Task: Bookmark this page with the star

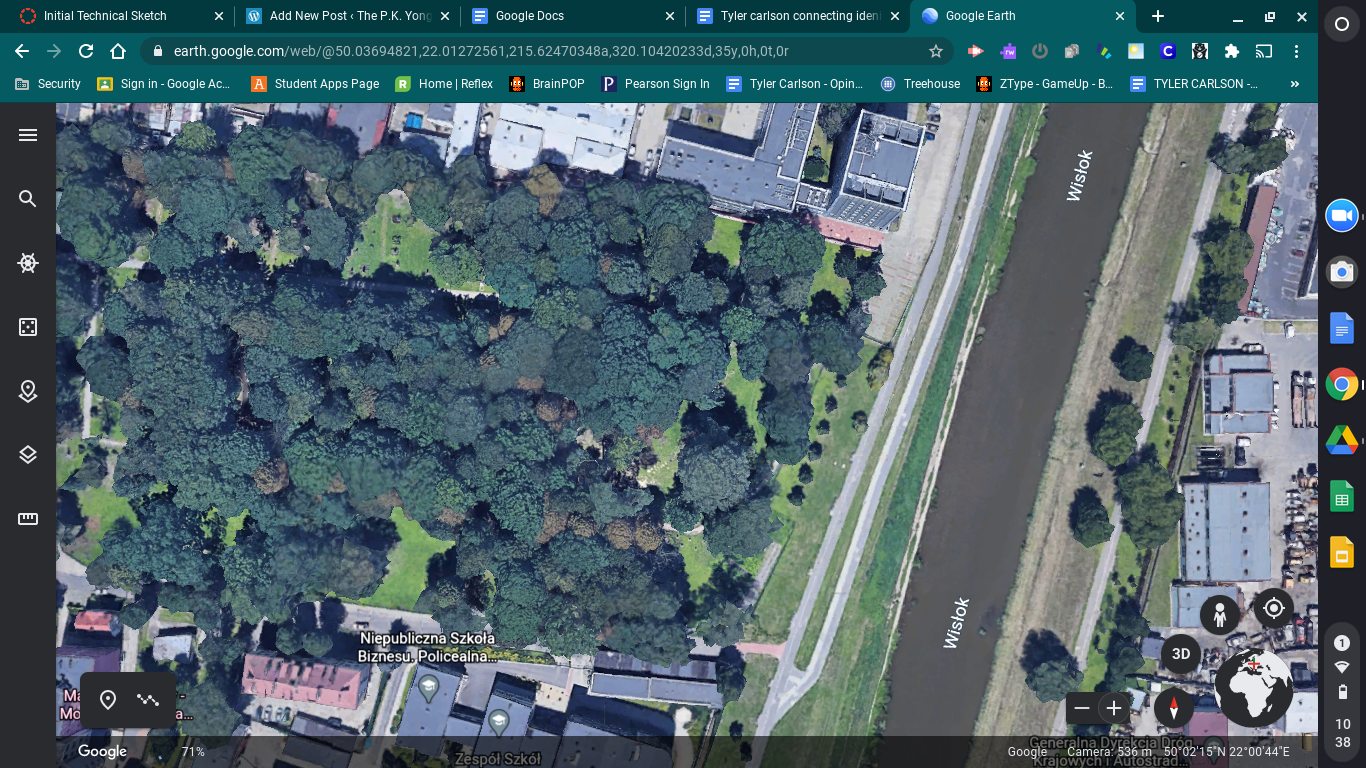Action: coord(936,51)
